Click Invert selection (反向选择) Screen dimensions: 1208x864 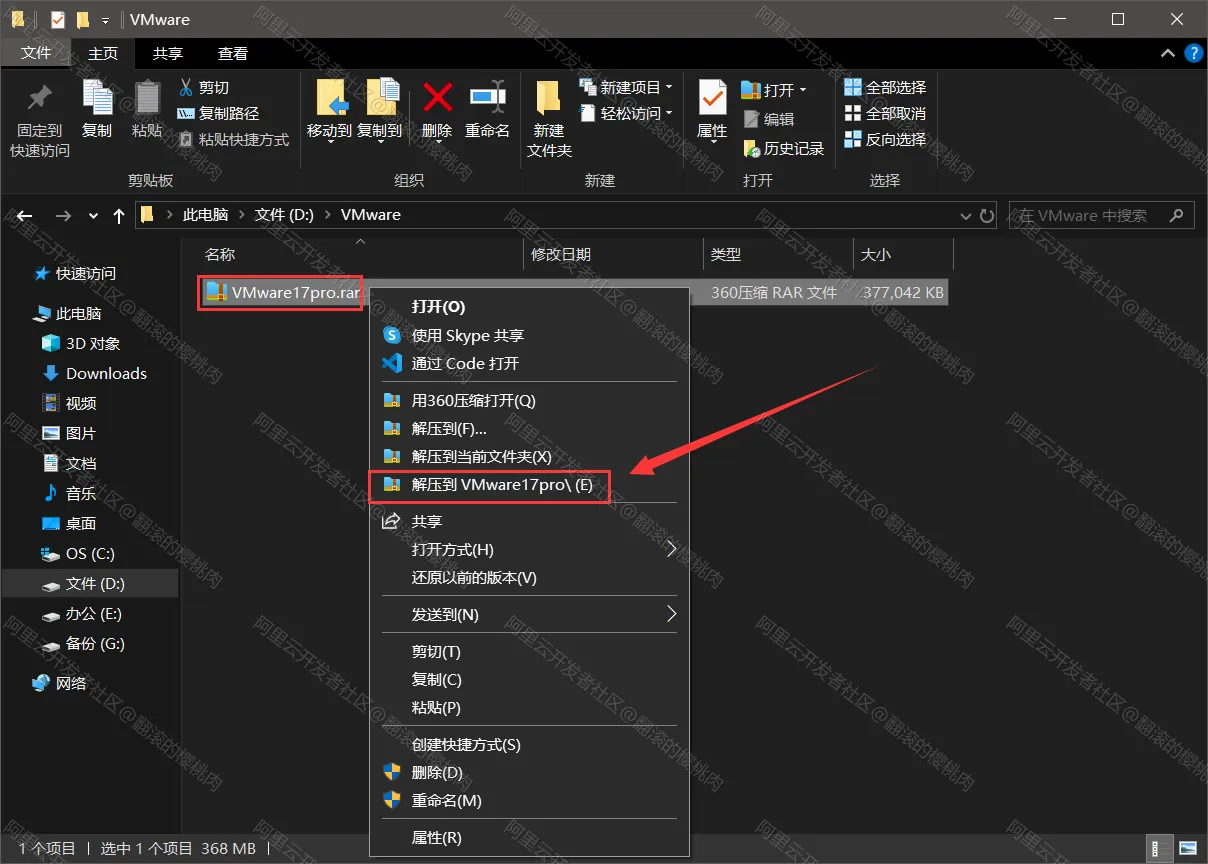[885, 140]
